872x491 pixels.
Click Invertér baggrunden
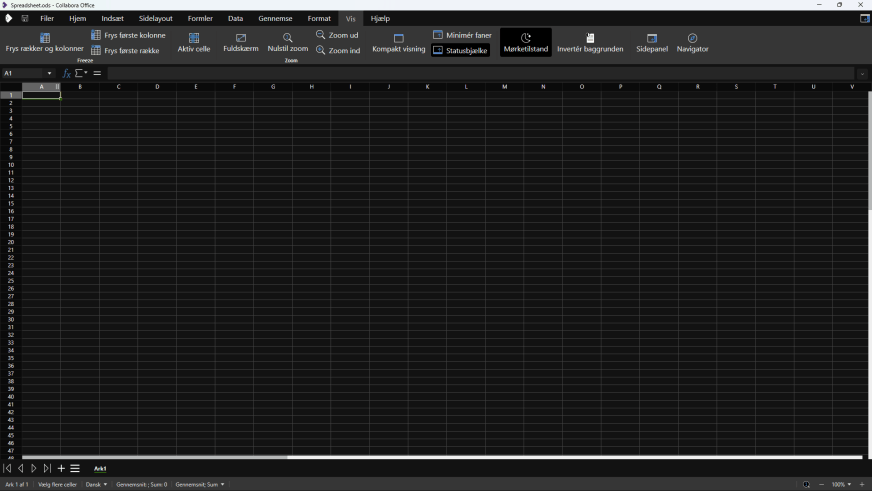coord(590,43)
